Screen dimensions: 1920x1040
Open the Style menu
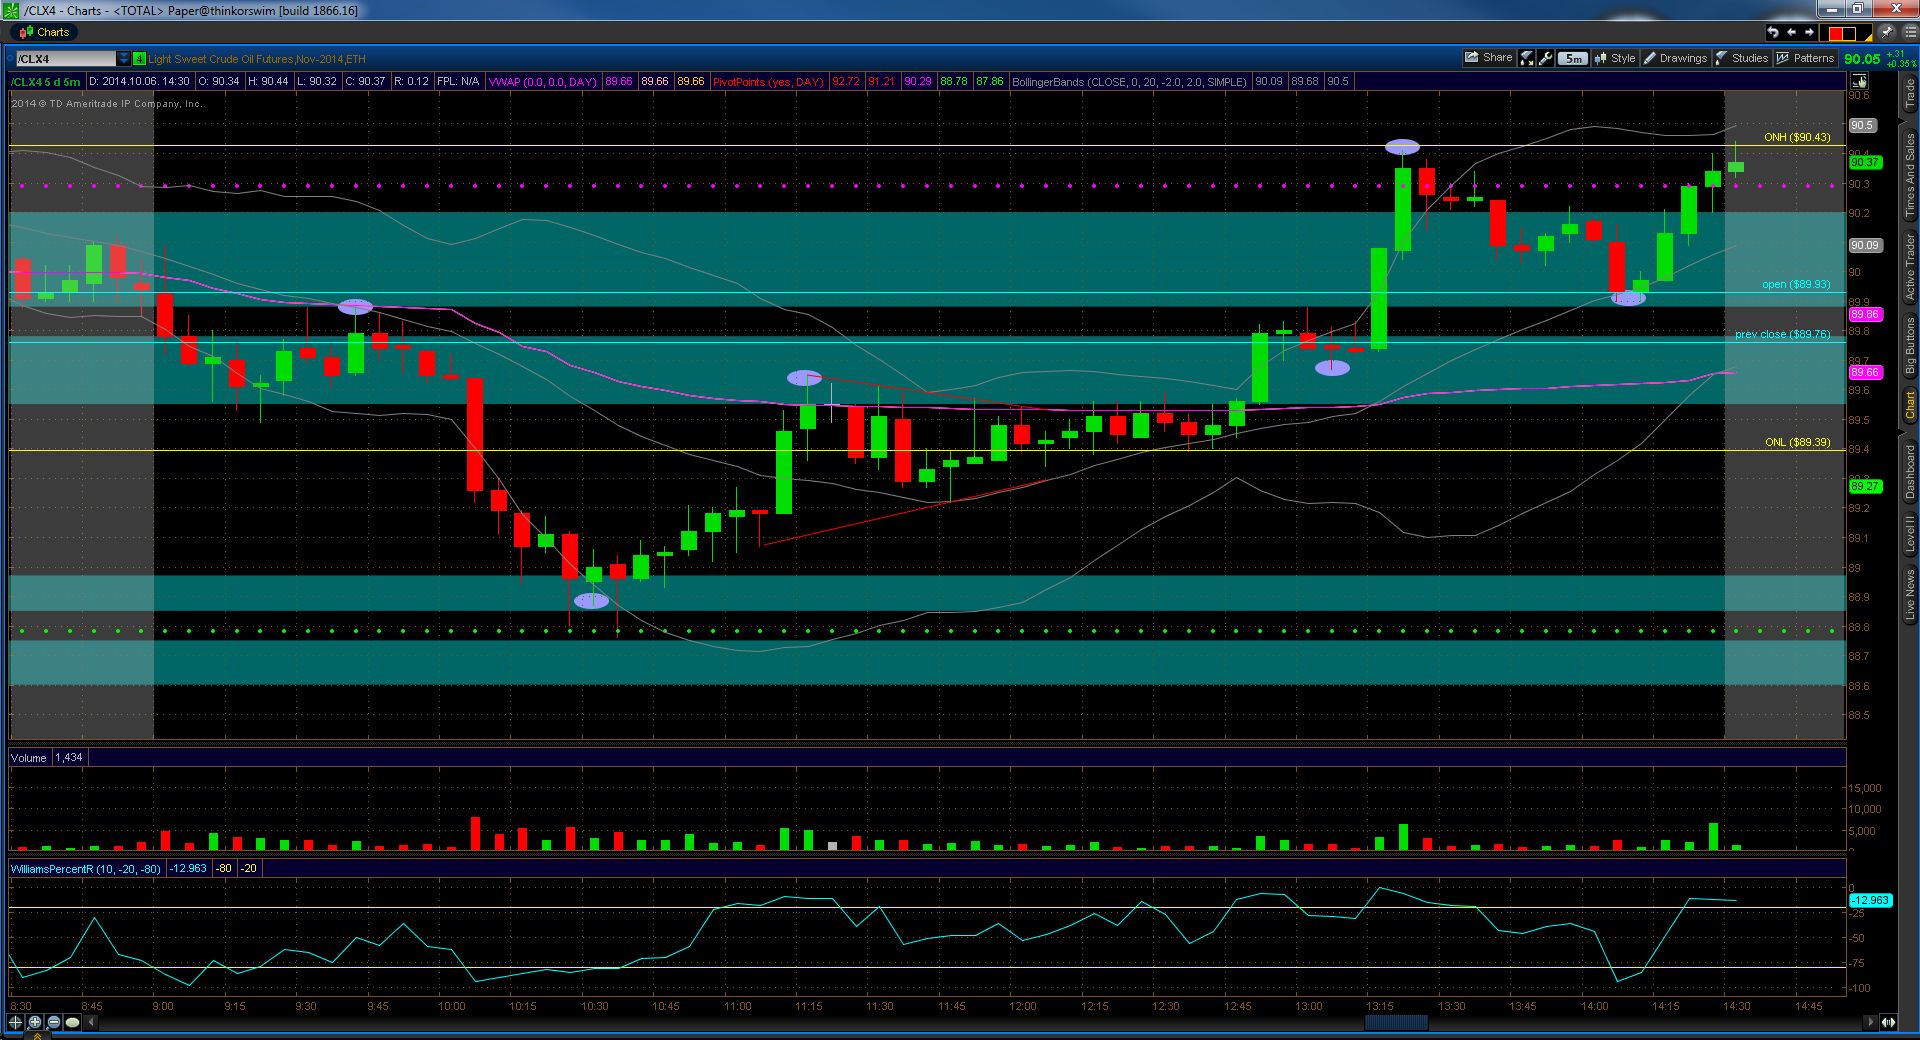click(x=1614, y=58)
